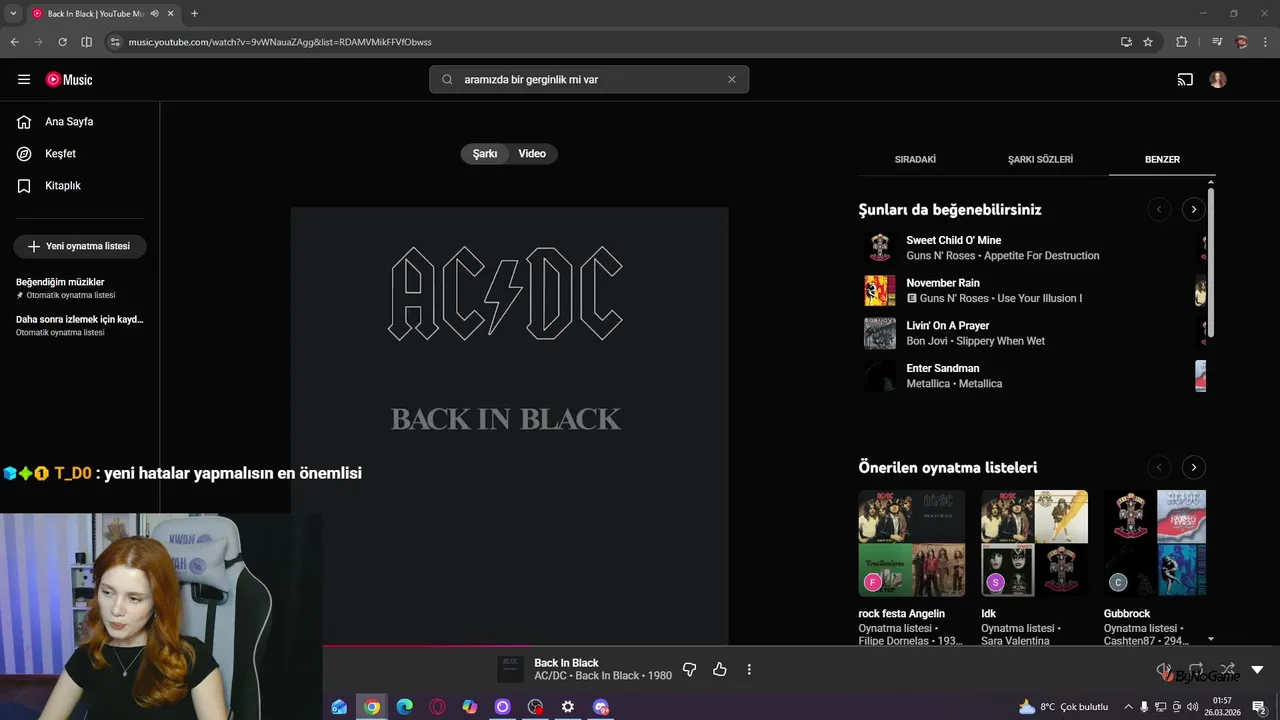This screenshot has height=720, width=1280.
Task: Toggle shuffle in the player bar
Action: tap(1227, 669)
